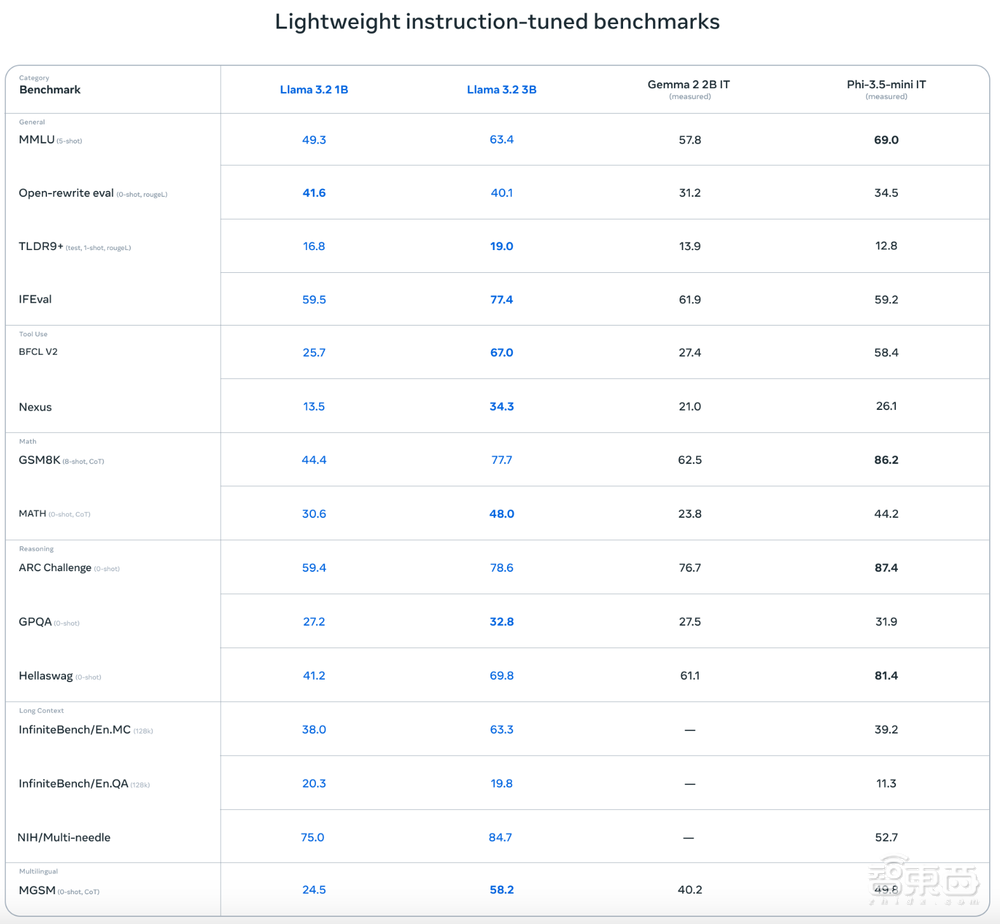Click the ARC Challenge benchmark label

point(56,568)
